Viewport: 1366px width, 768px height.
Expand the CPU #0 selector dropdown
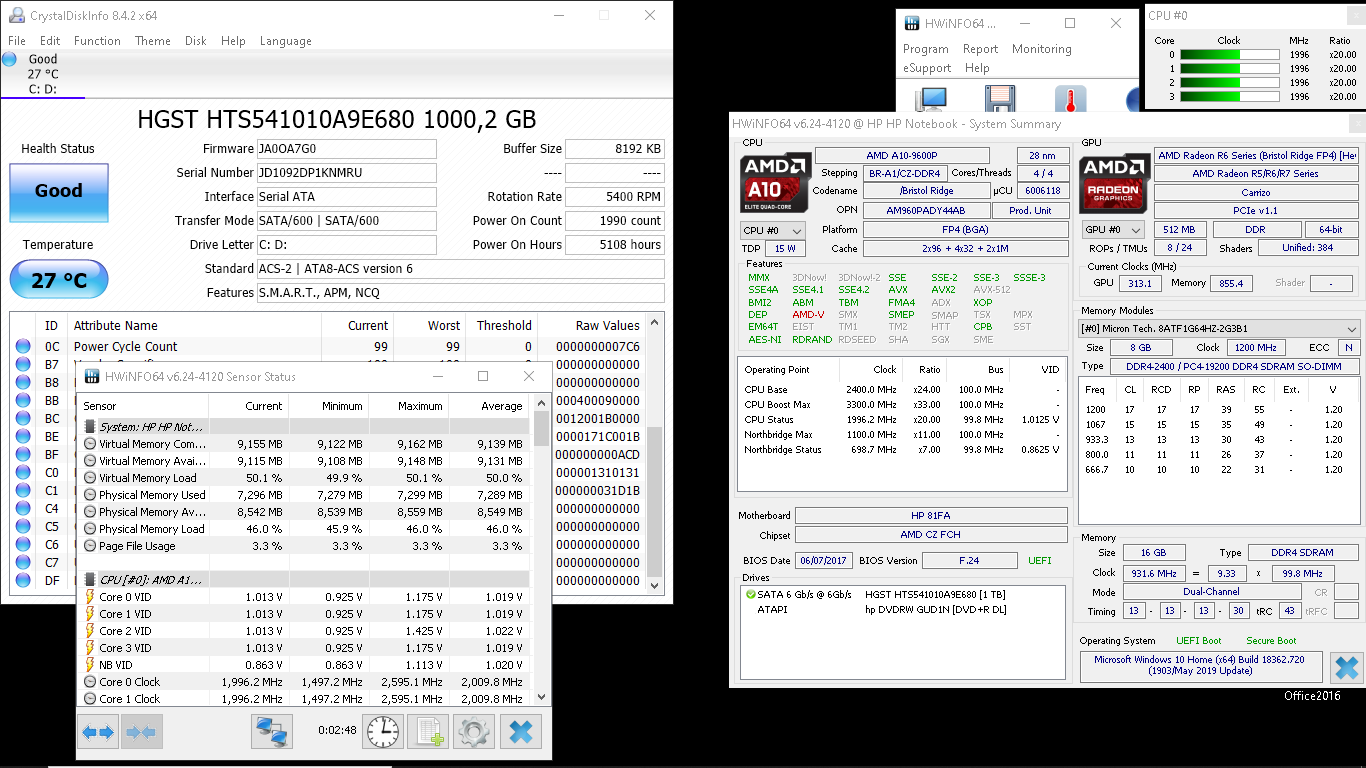pyautogui.click(x=772, y=230)
